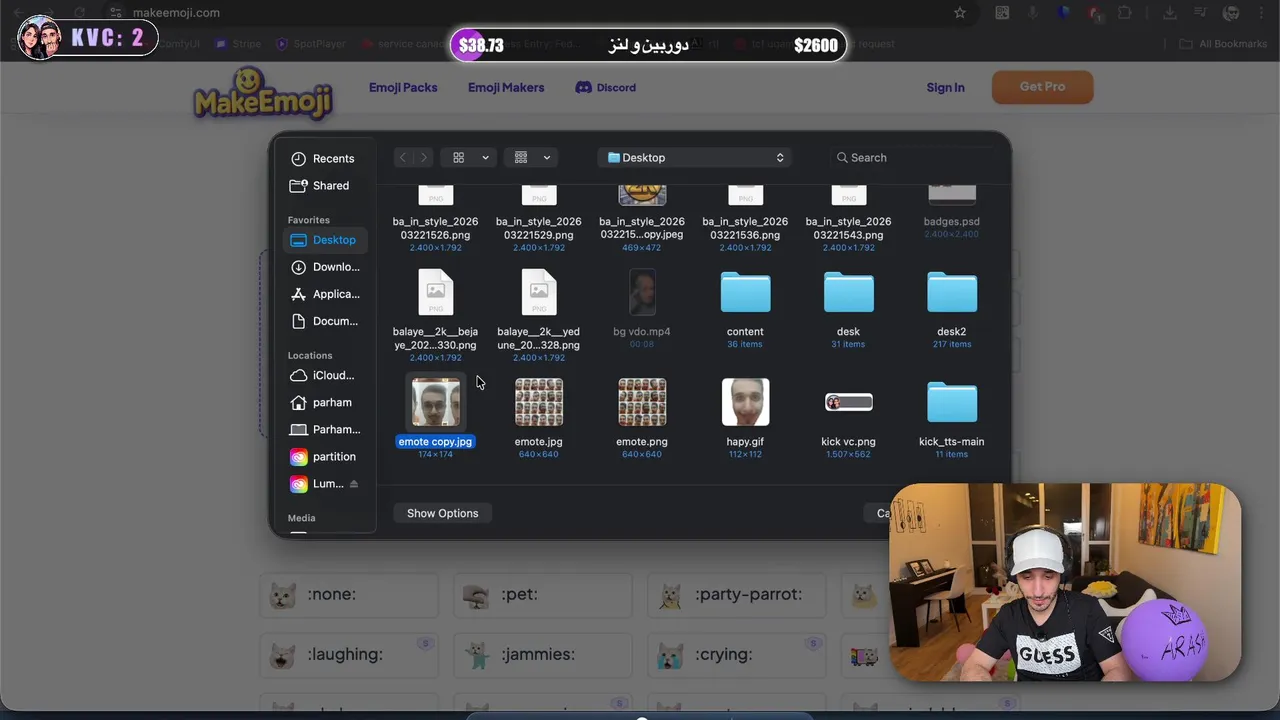Choose the :jammies: emoji style
Screen dimensions: 1280x720
pos(543,654)
